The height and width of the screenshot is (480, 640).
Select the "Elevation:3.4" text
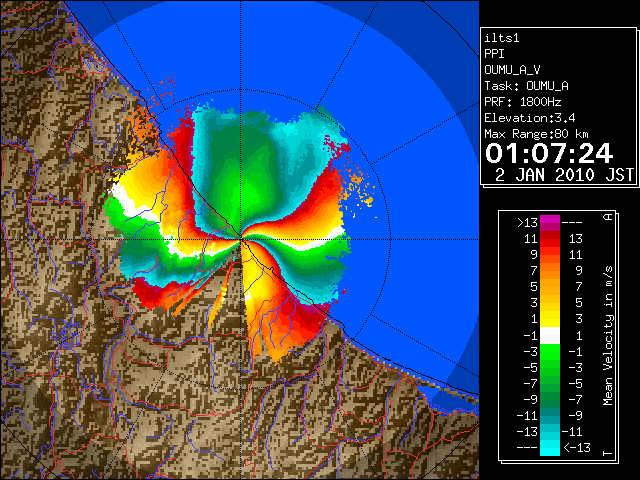[530, 118]
